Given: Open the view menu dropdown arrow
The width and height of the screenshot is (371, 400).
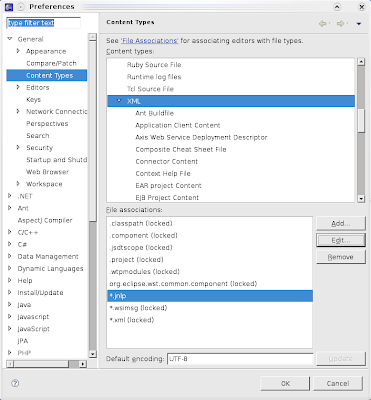Looking at the screenshot, I should (359, 24).
